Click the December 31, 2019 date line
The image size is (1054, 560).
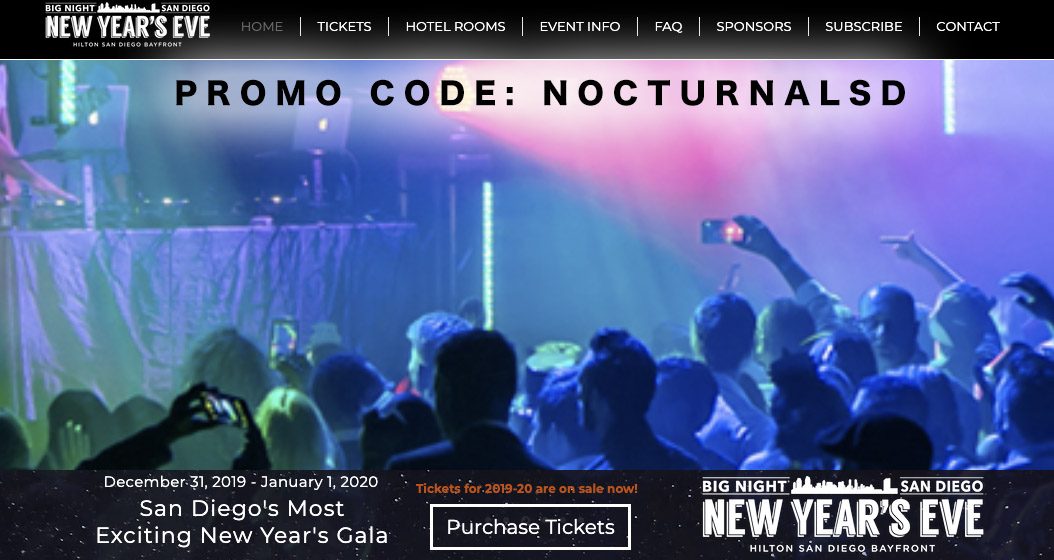tap(241, 481)
